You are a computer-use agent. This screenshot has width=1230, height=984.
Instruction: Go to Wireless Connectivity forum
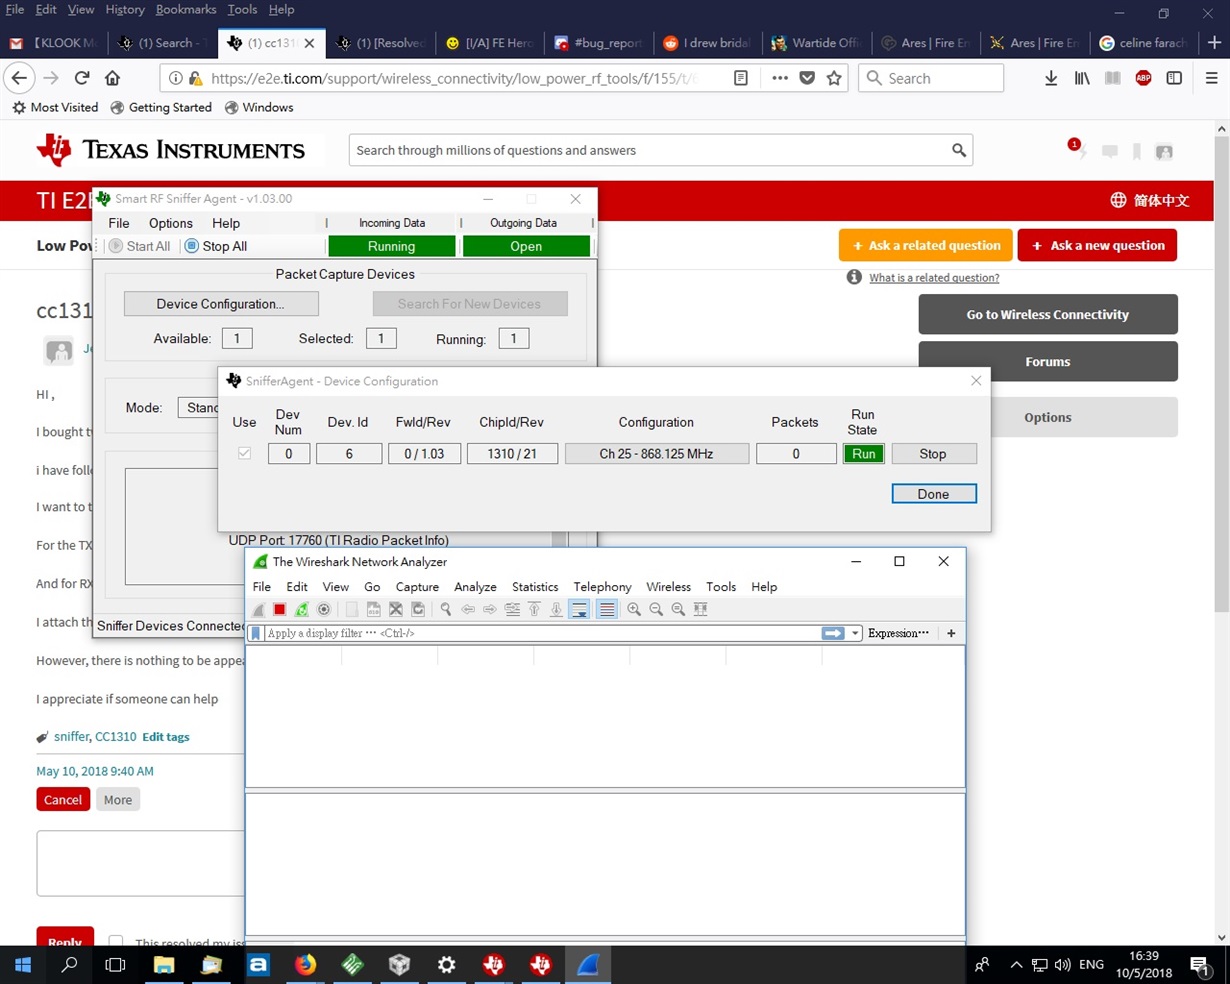[1048, 314]
